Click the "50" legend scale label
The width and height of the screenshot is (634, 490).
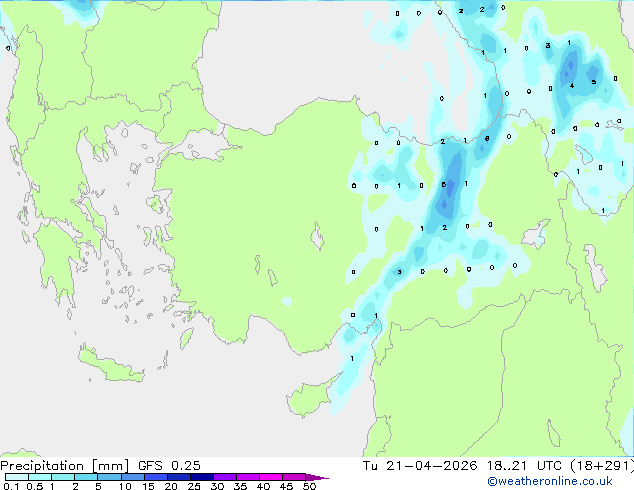point(309,486)
